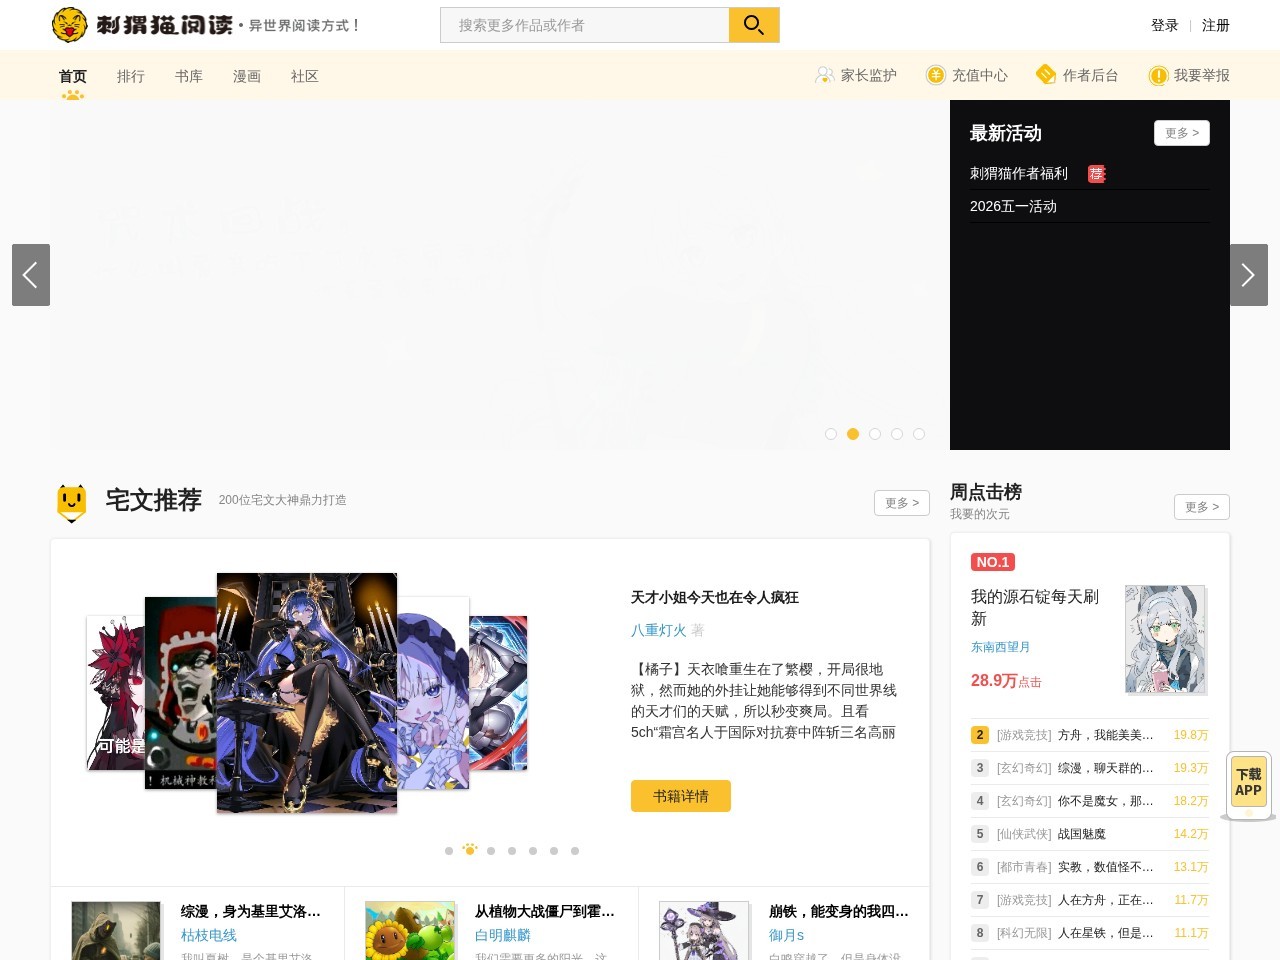Click the 登录 link

[1165, 25]
